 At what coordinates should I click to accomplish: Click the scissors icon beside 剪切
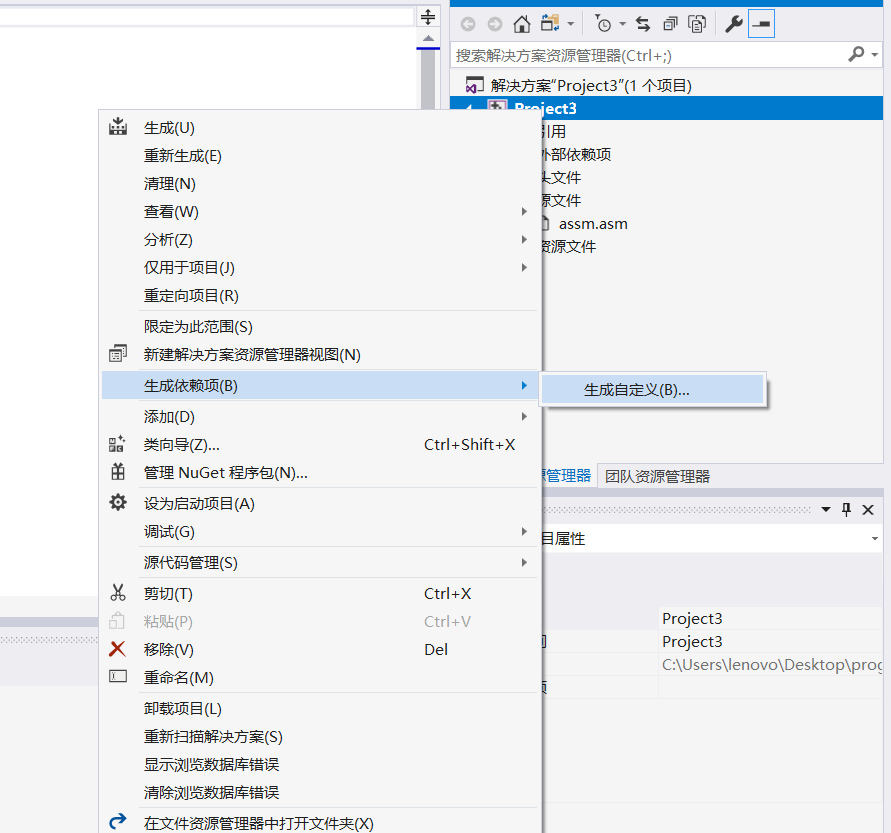[118, 593]
